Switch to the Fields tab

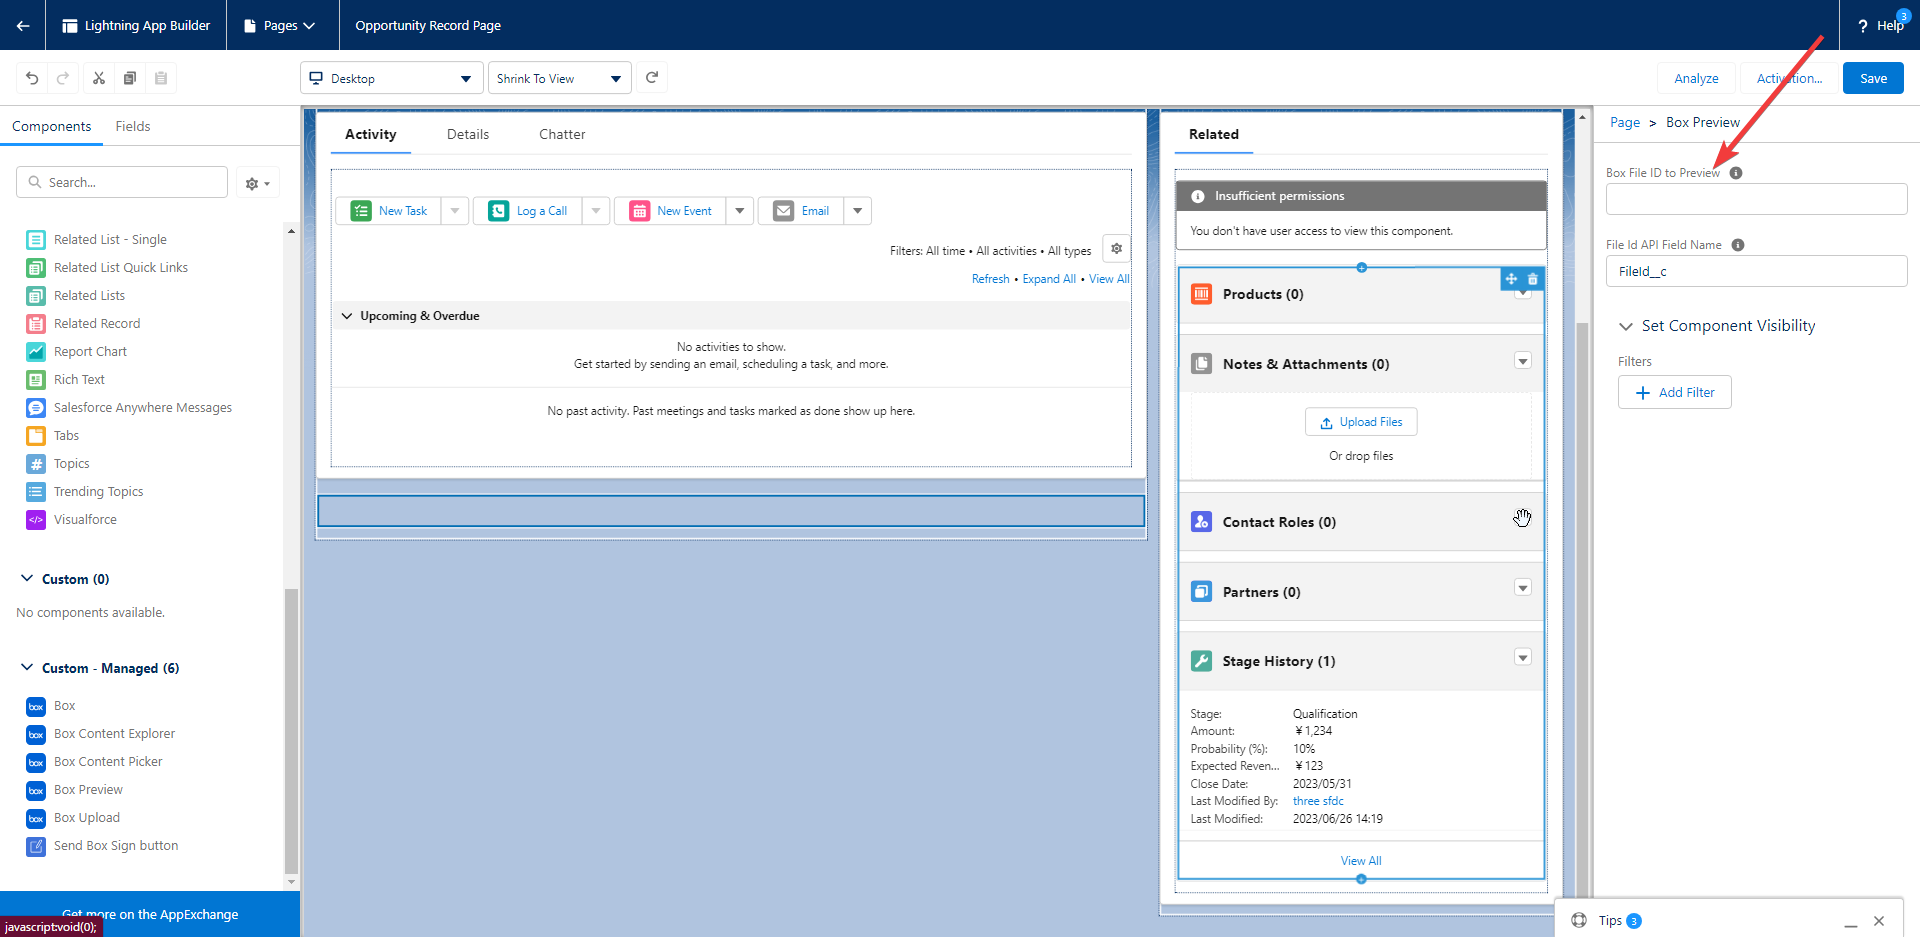point(133,126)
